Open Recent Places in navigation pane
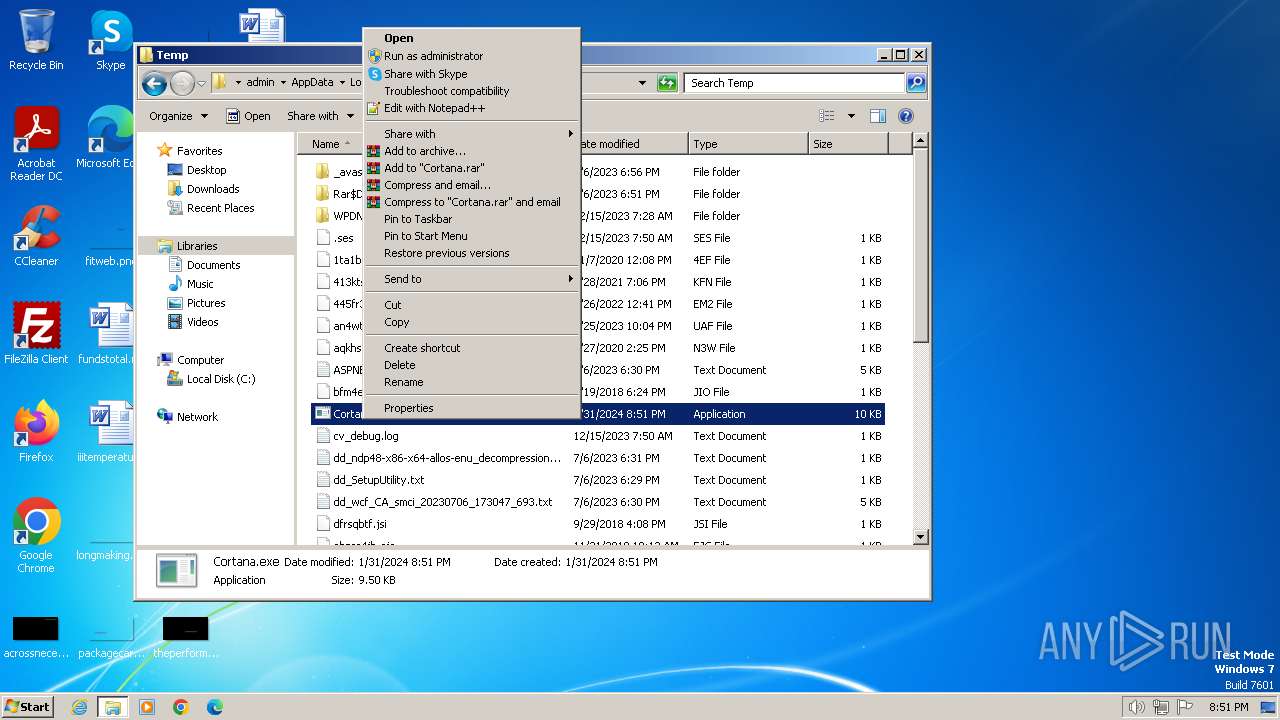Screen dimensions: 1280x720 click(220, 208)
